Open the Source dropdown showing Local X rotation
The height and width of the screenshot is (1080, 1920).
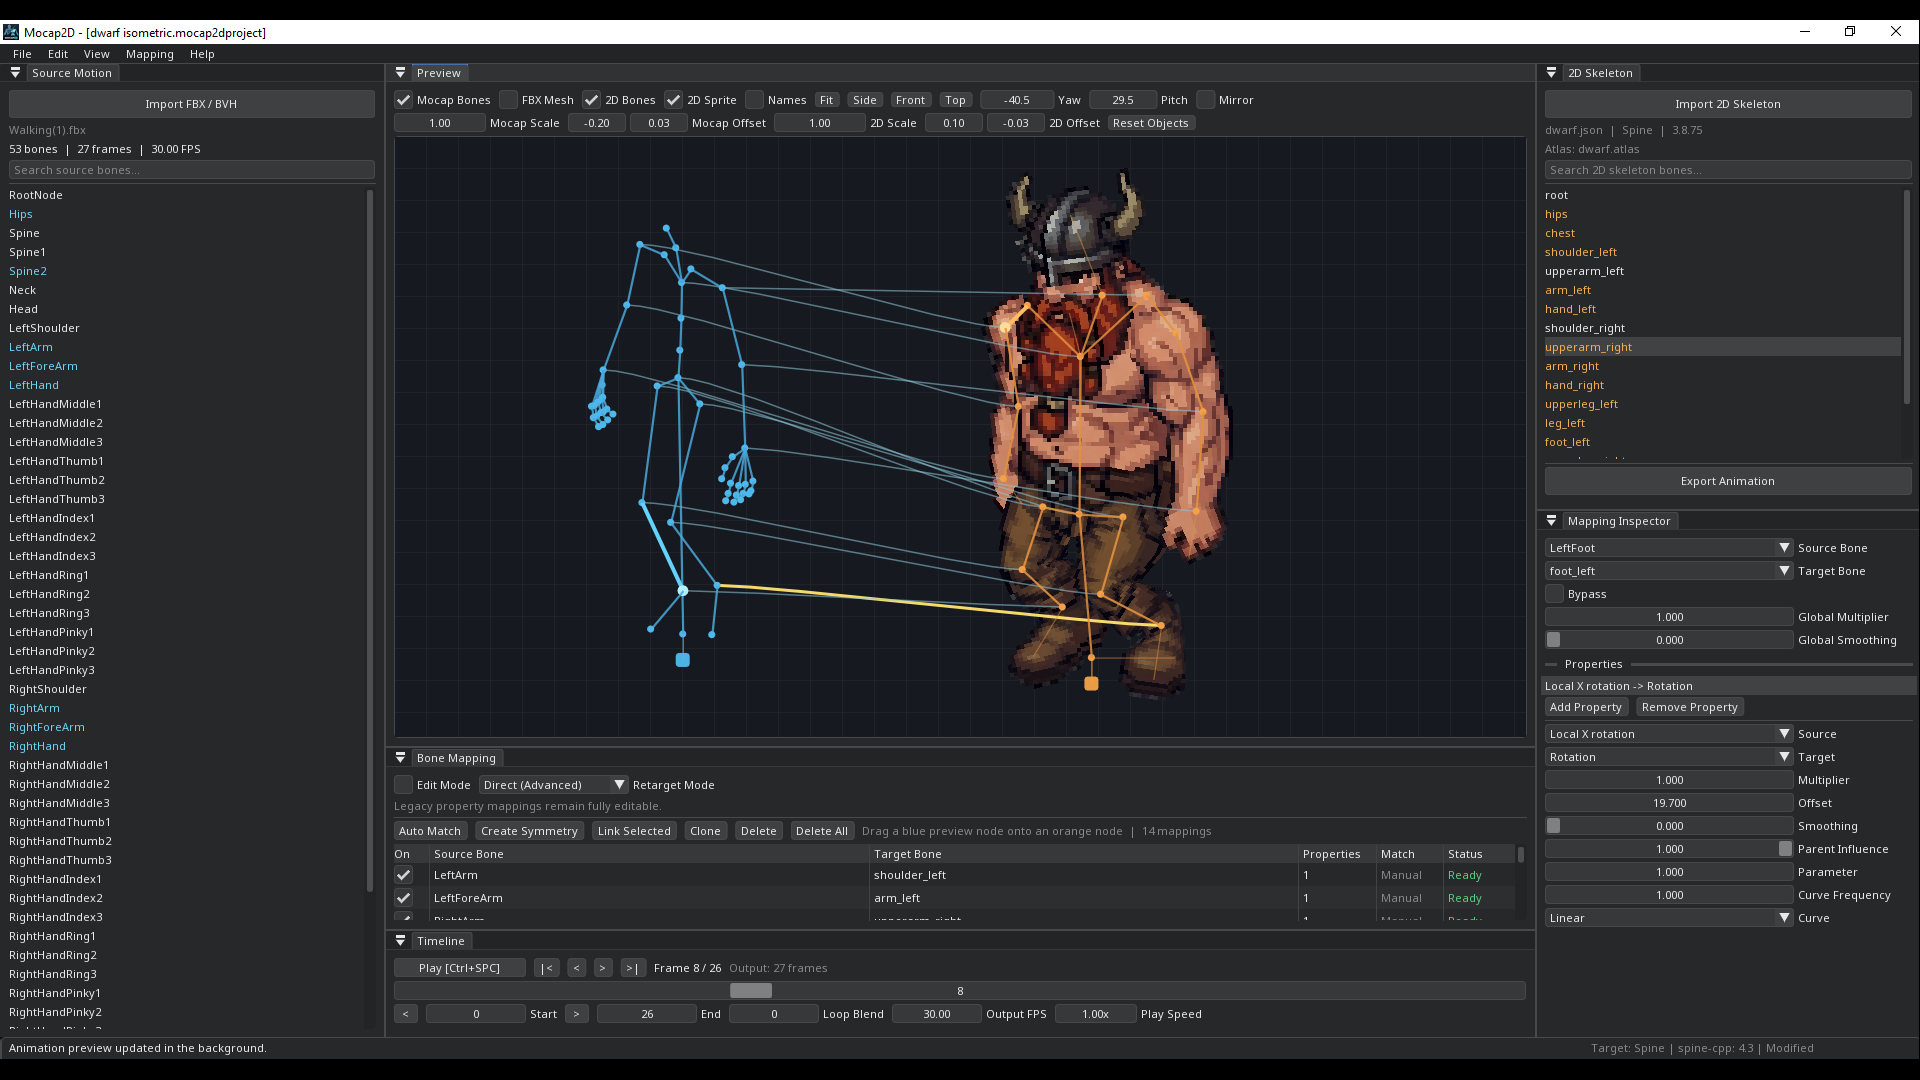click(x=1669, y=734)
